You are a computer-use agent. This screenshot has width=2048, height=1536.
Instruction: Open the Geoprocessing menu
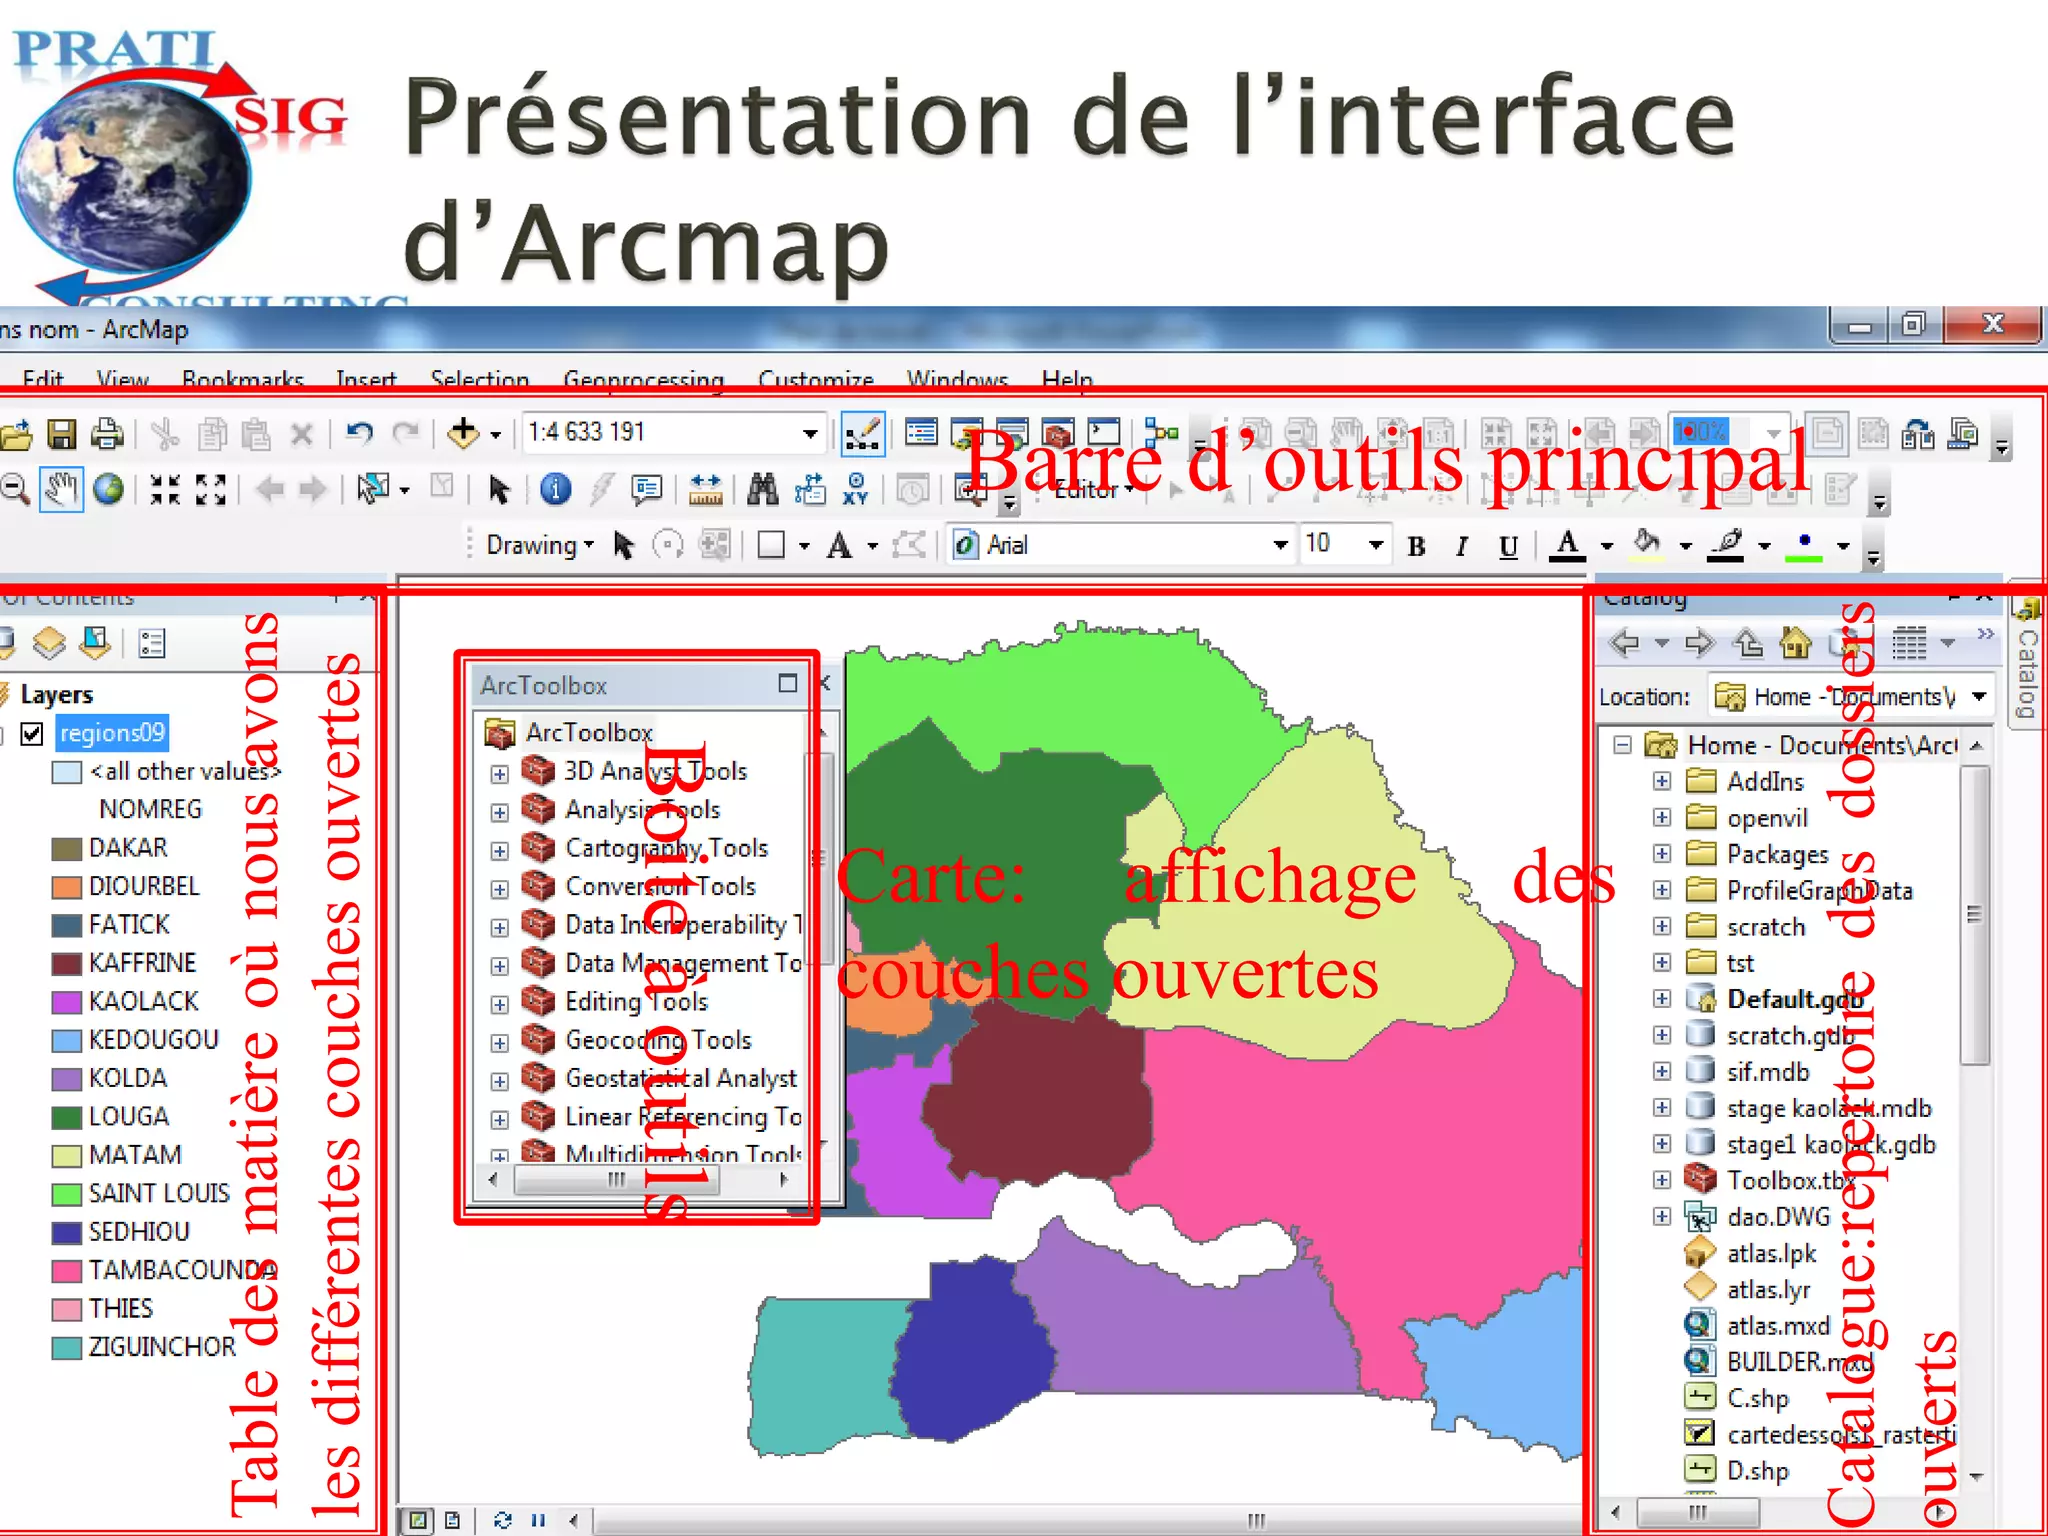pyautogui.click(x=643, y=380)
